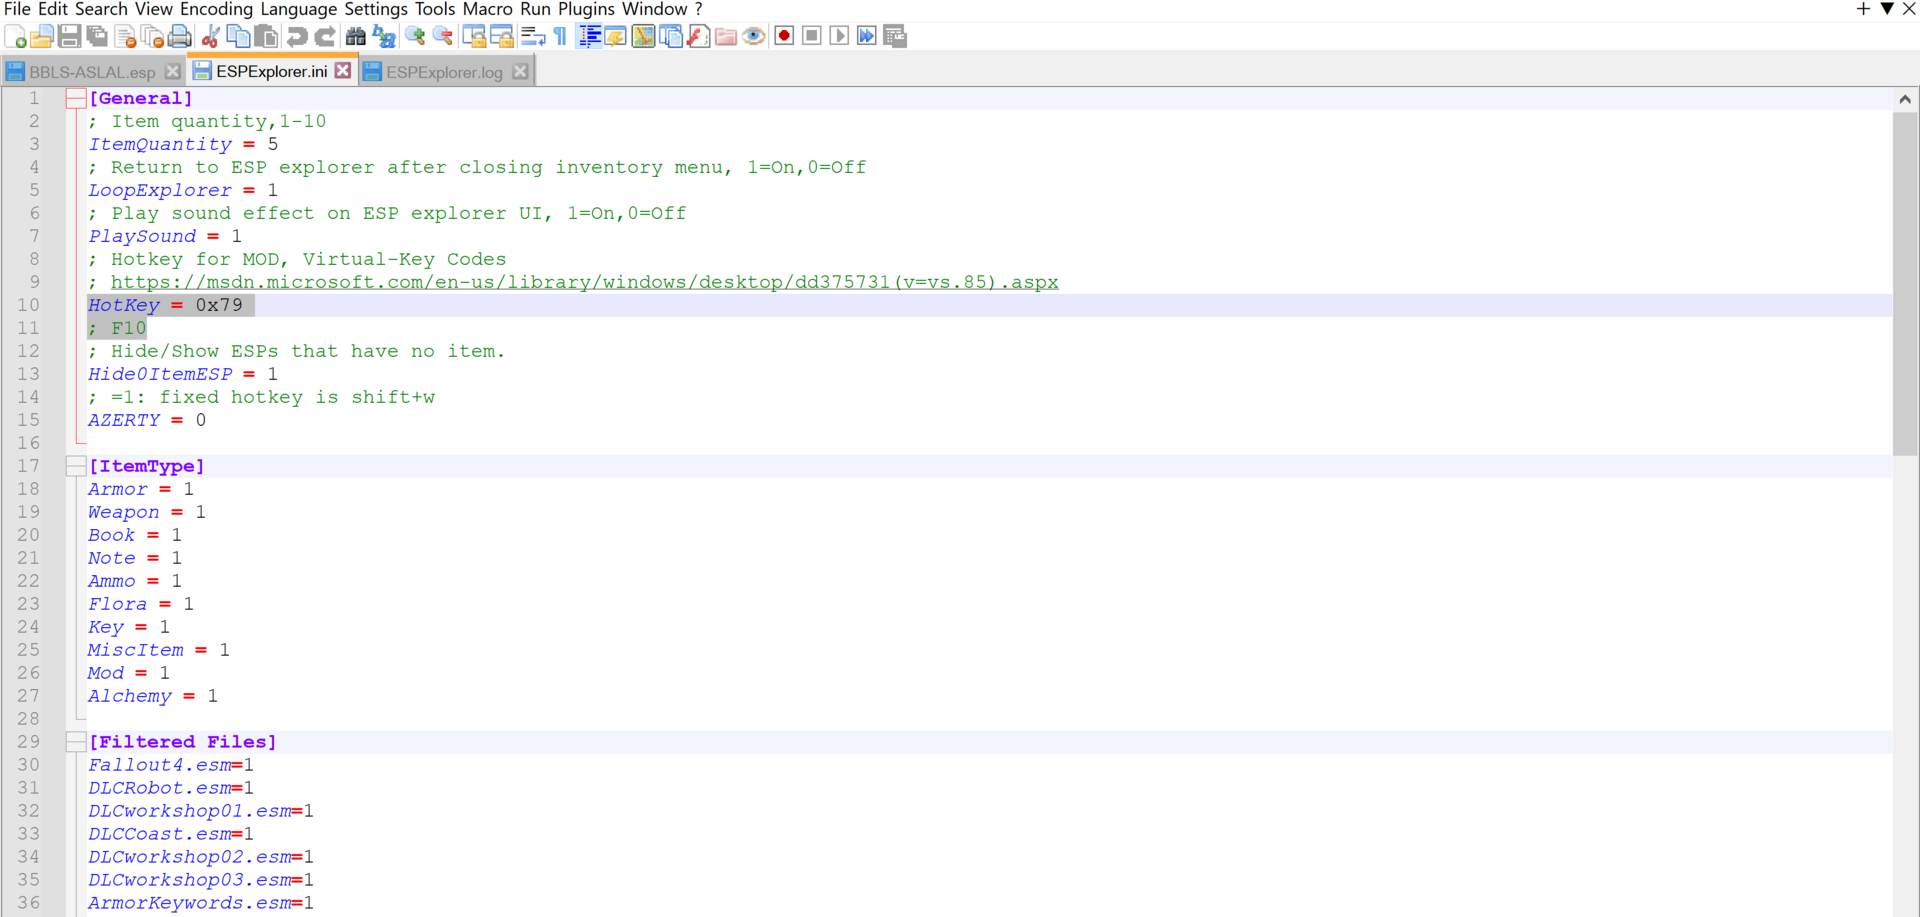Create a new document from the toolbar
Viewport: 1920px width, 917px height.
[x=15, y=37]
